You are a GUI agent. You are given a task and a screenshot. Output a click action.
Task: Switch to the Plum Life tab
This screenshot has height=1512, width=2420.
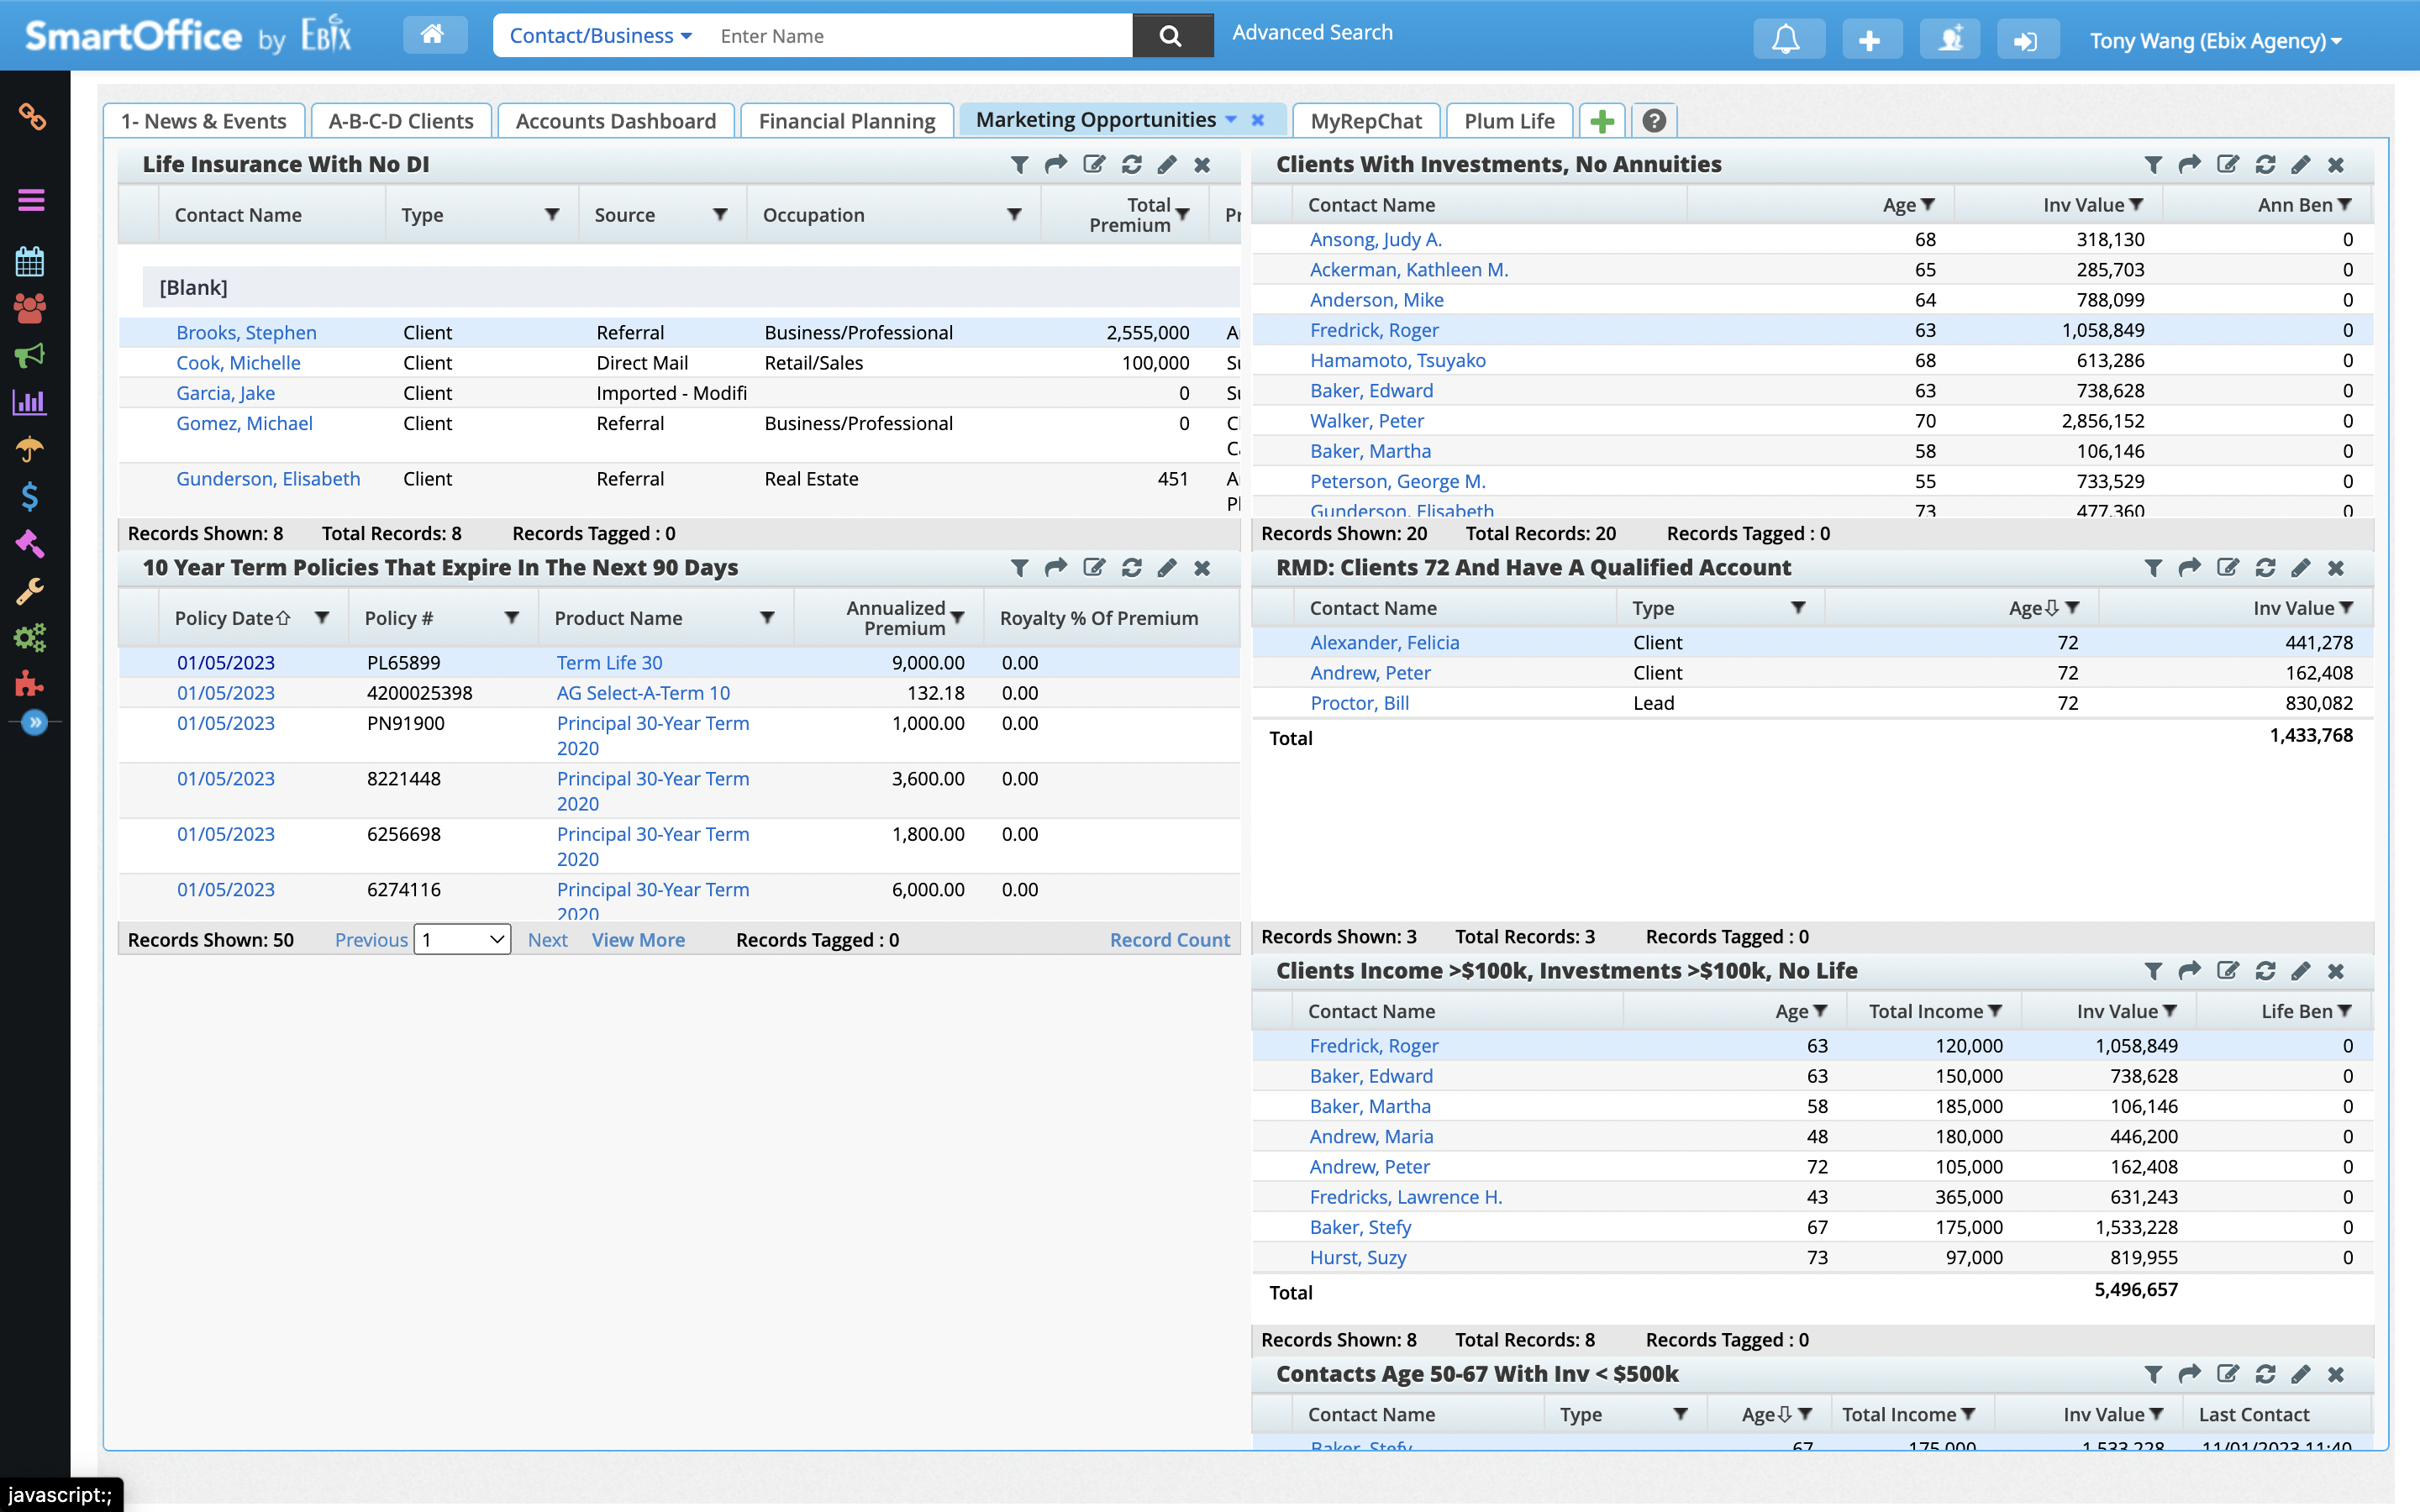click(x=1508, y=120)
